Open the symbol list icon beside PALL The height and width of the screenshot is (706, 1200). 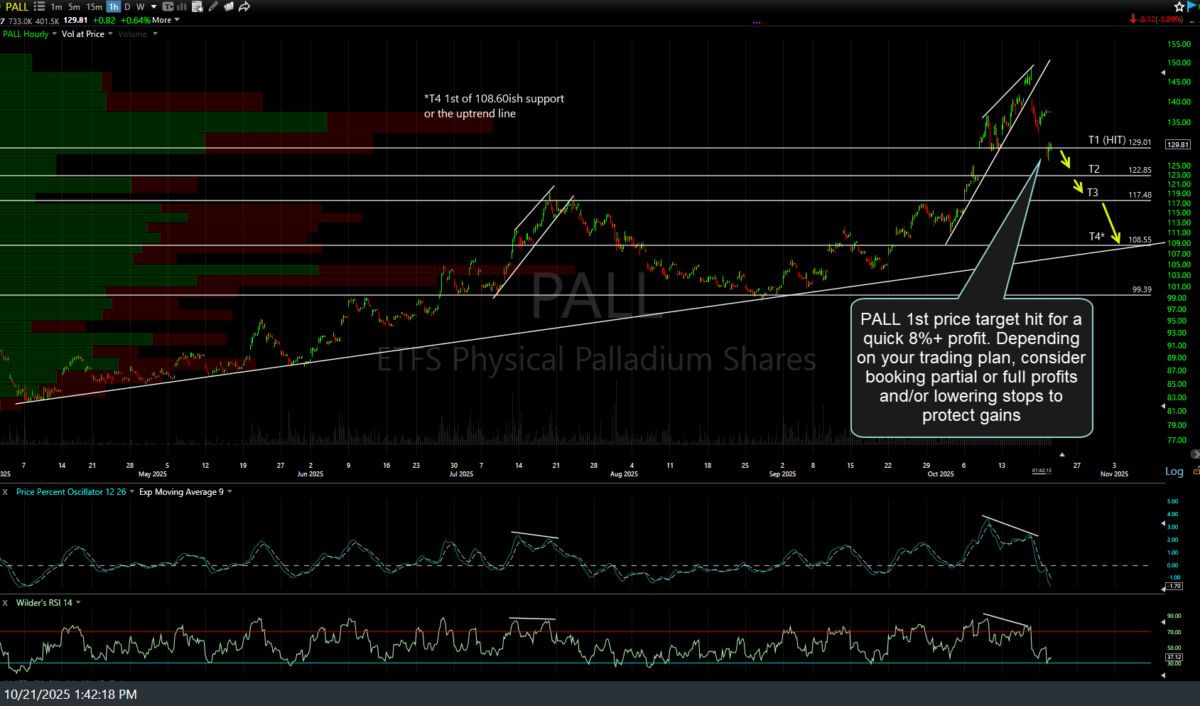click(x=42, y=6)
